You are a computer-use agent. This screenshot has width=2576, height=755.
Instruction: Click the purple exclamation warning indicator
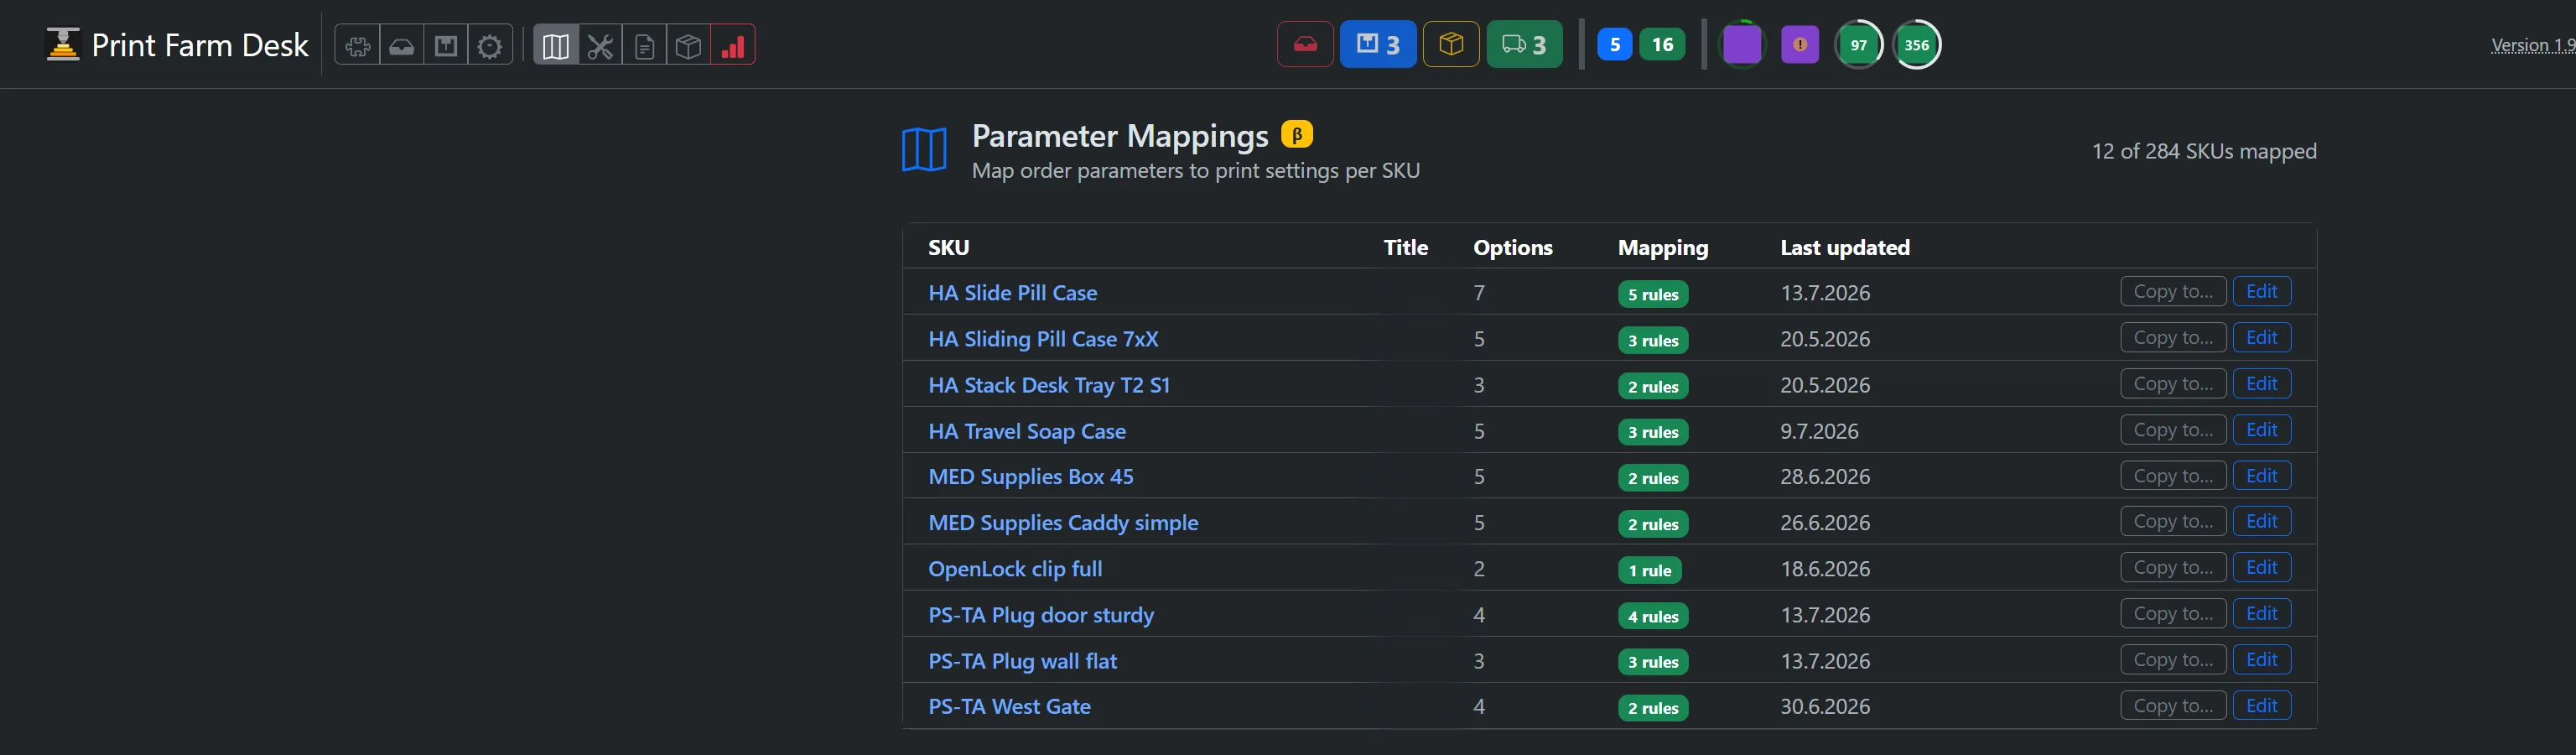1800,44
